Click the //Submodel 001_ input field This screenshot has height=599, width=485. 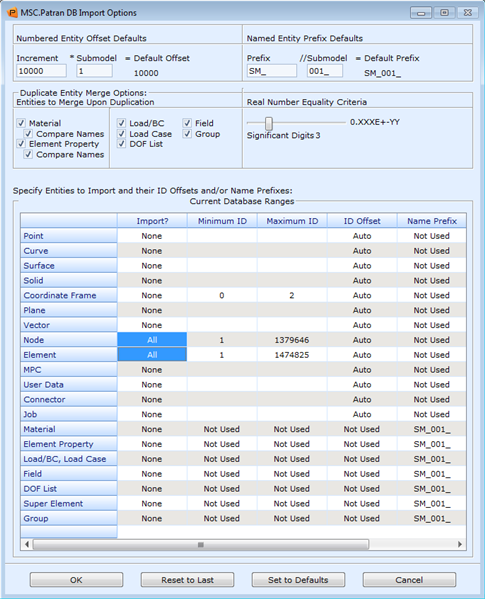[x=325, y=71]
